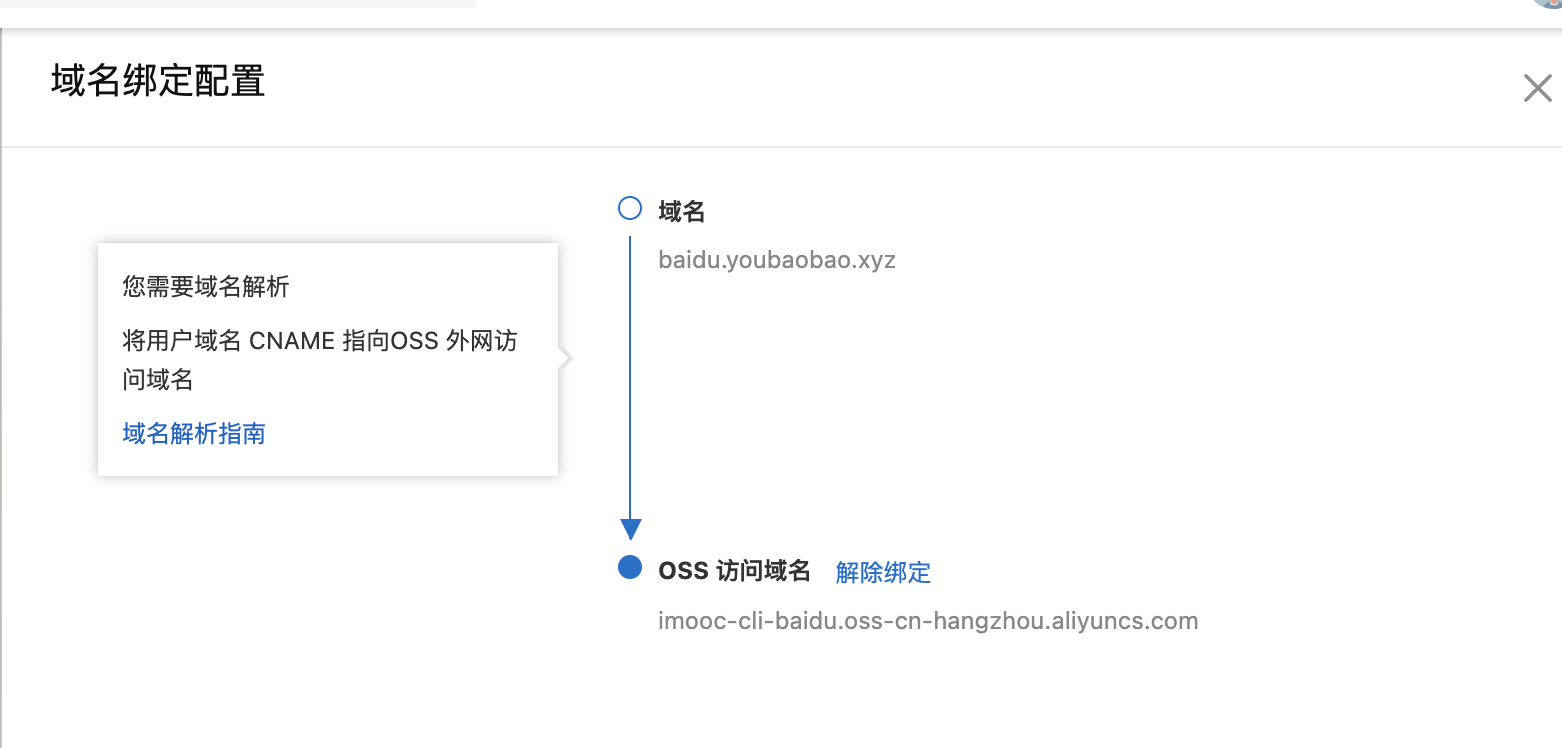This screenshot has width=1562, height=748.
Task: Select the domain text baidu.youbaobao.xyz
Action: coord(777,260)
